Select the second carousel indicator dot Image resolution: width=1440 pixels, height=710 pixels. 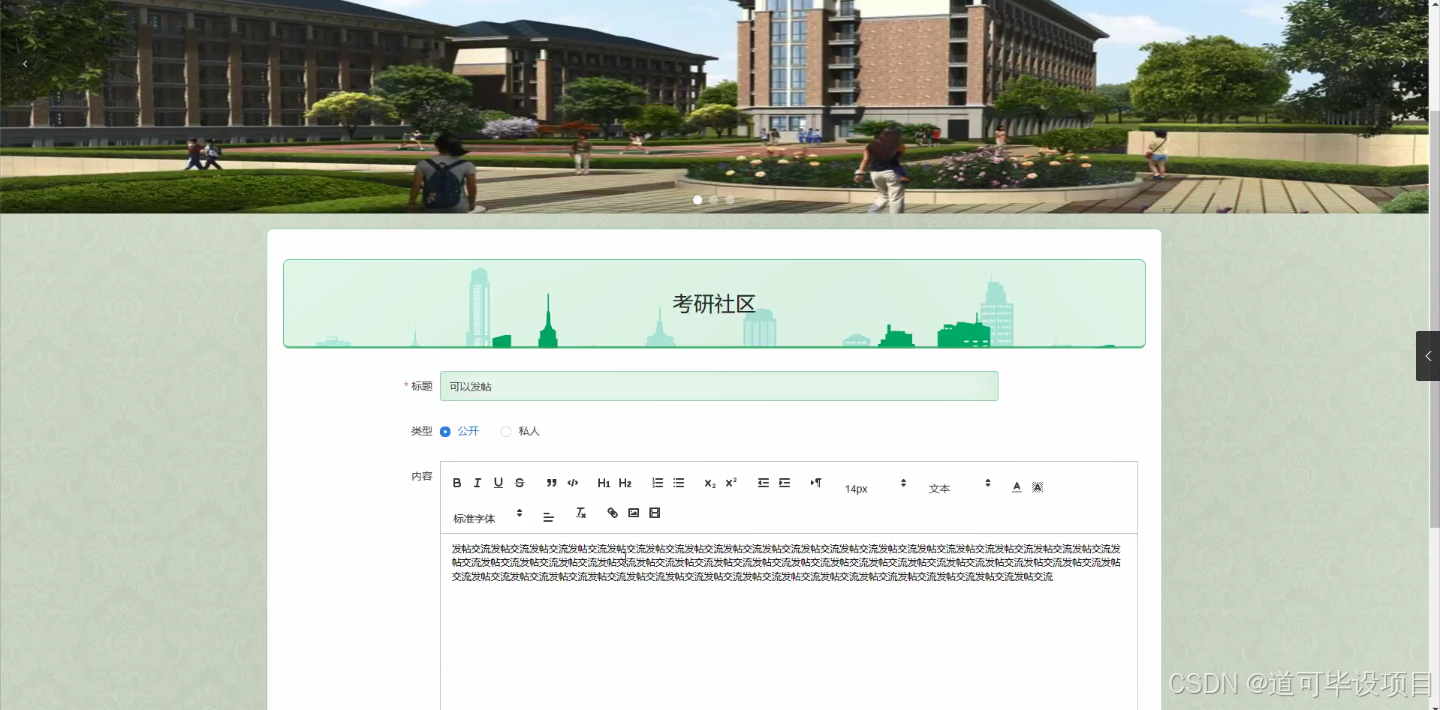point(714,200)
